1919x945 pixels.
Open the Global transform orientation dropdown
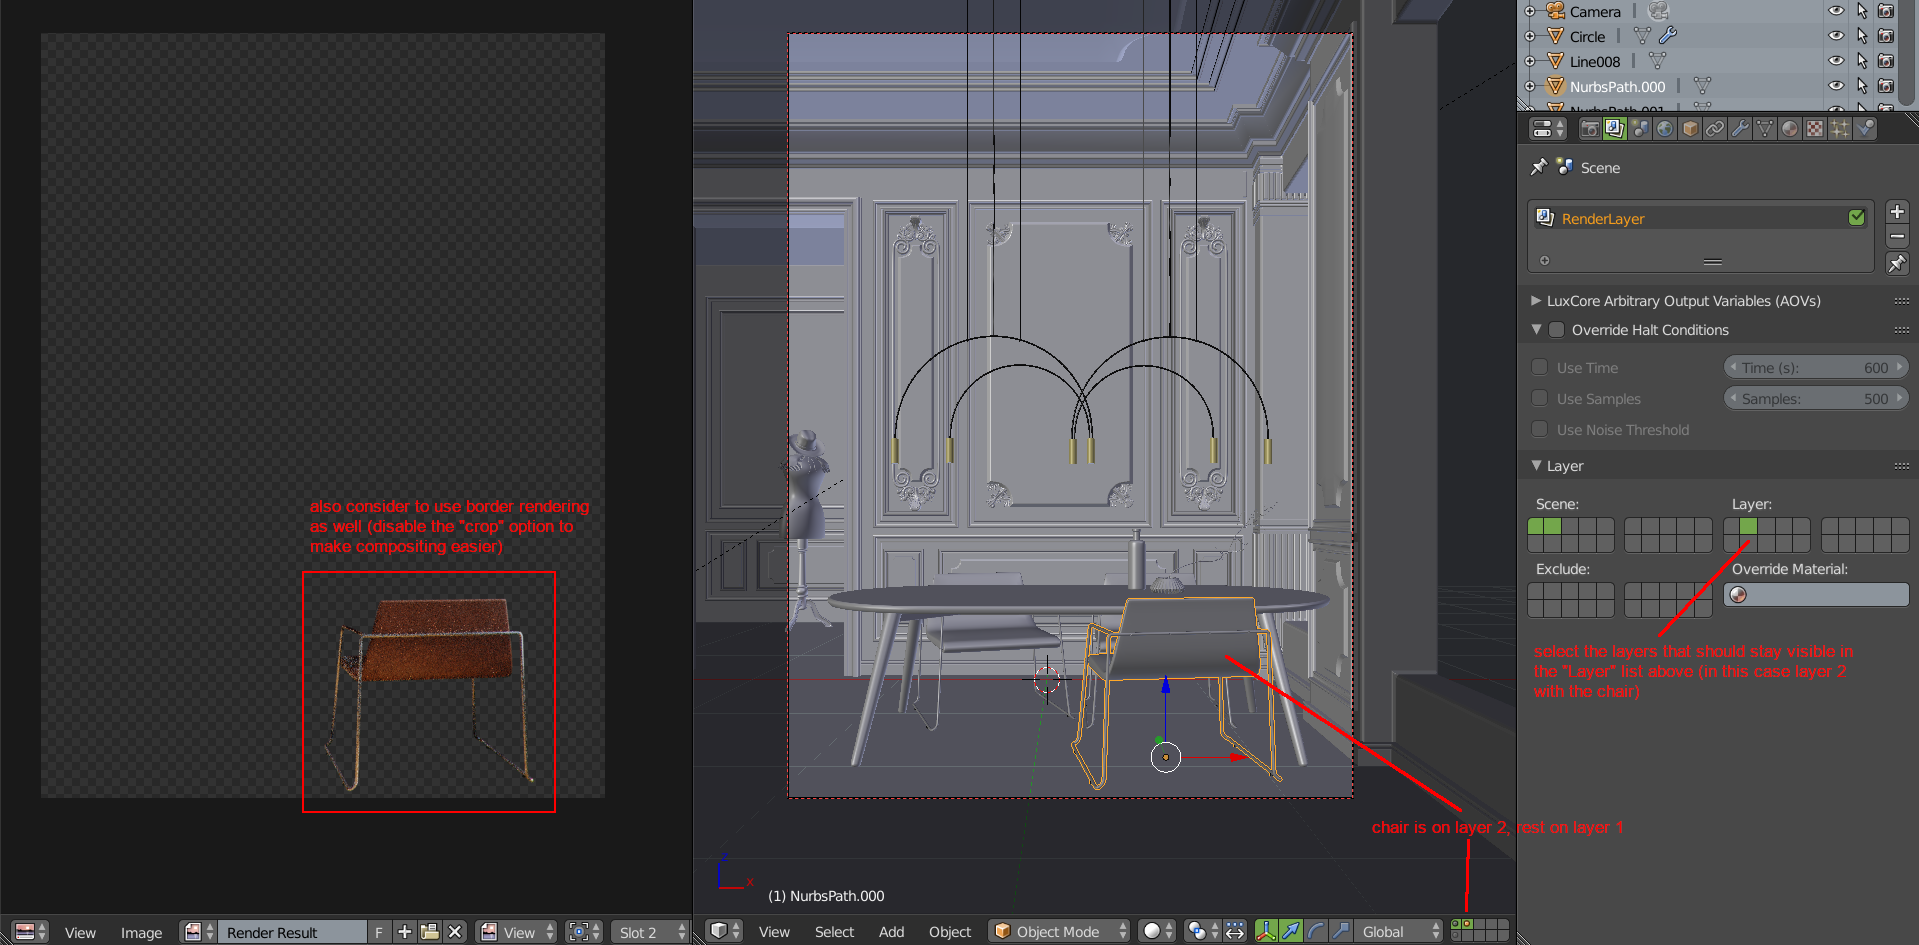pos(1395,931)
